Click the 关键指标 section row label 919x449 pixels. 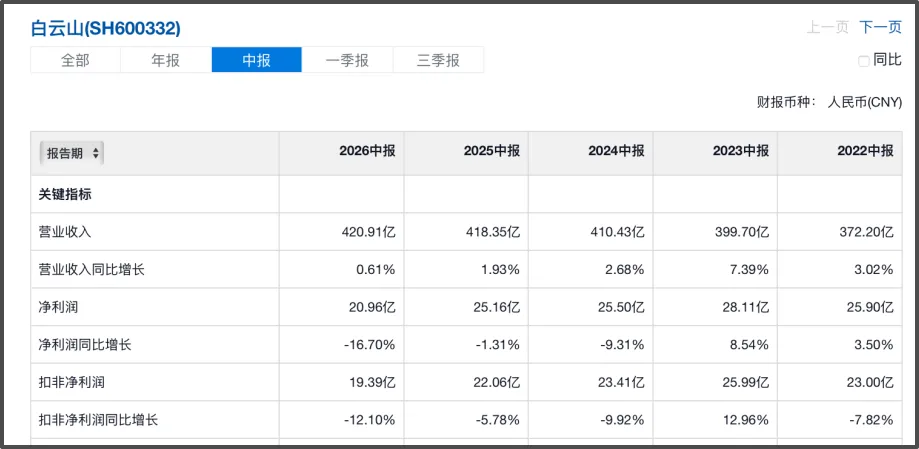click(x=64, y=195)
